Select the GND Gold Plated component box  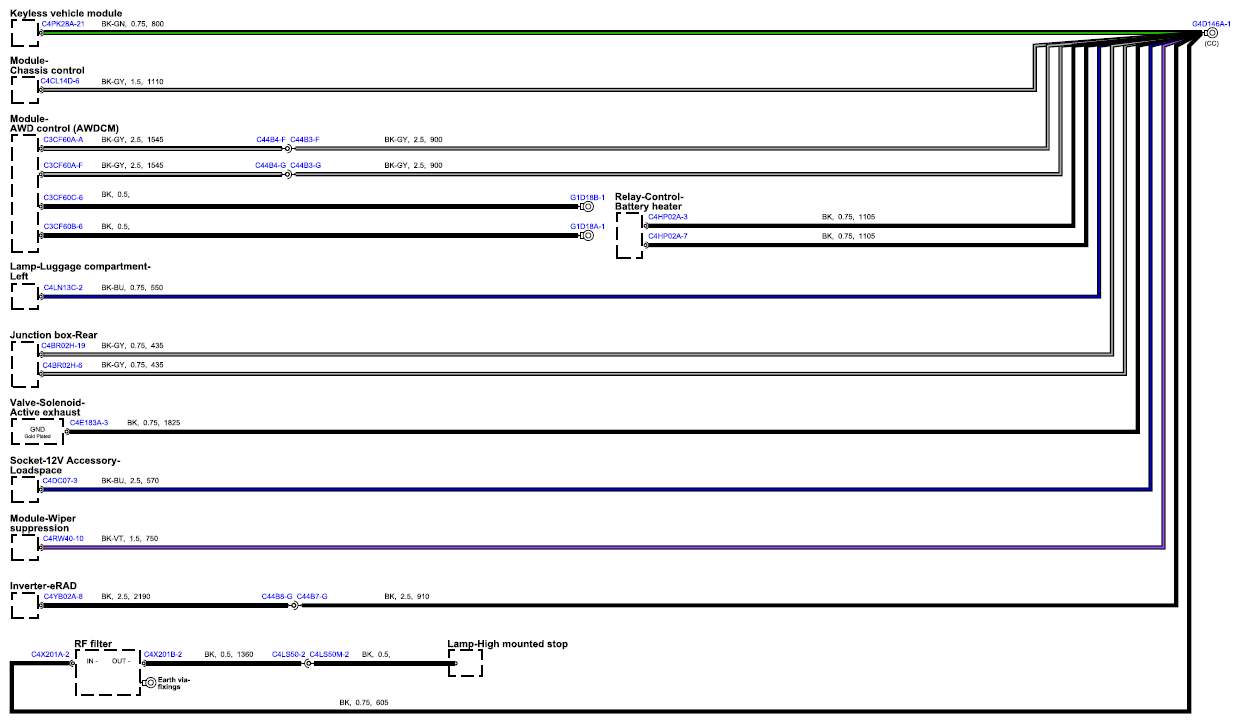point(37,432)
